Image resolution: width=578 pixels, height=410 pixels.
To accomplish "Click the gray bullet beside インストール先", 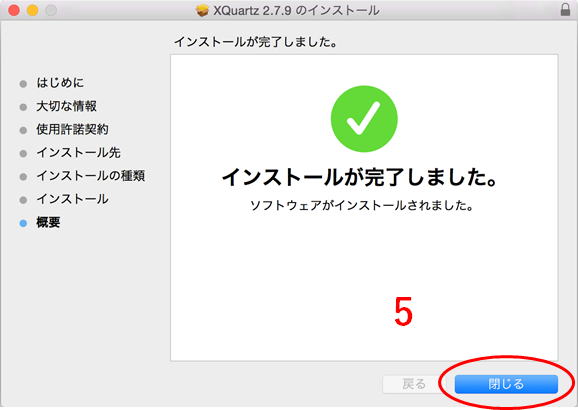I will tap(23, 153).
